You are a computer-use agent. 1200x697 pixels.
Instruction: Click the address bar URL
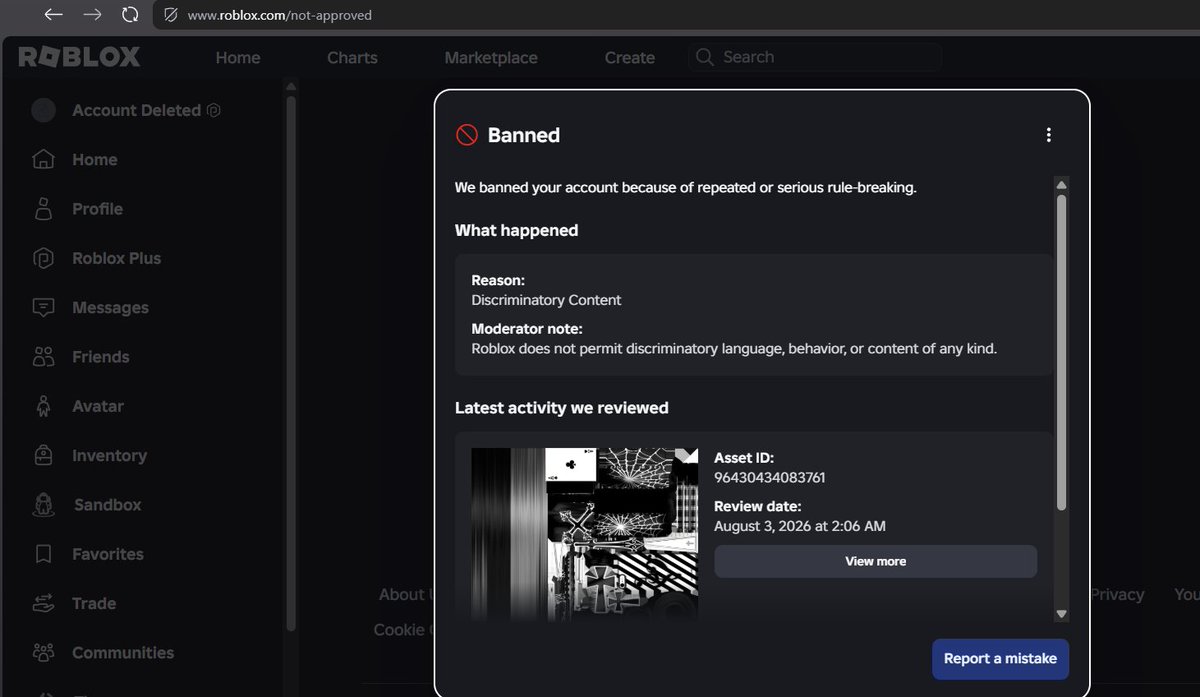(280, 15)
